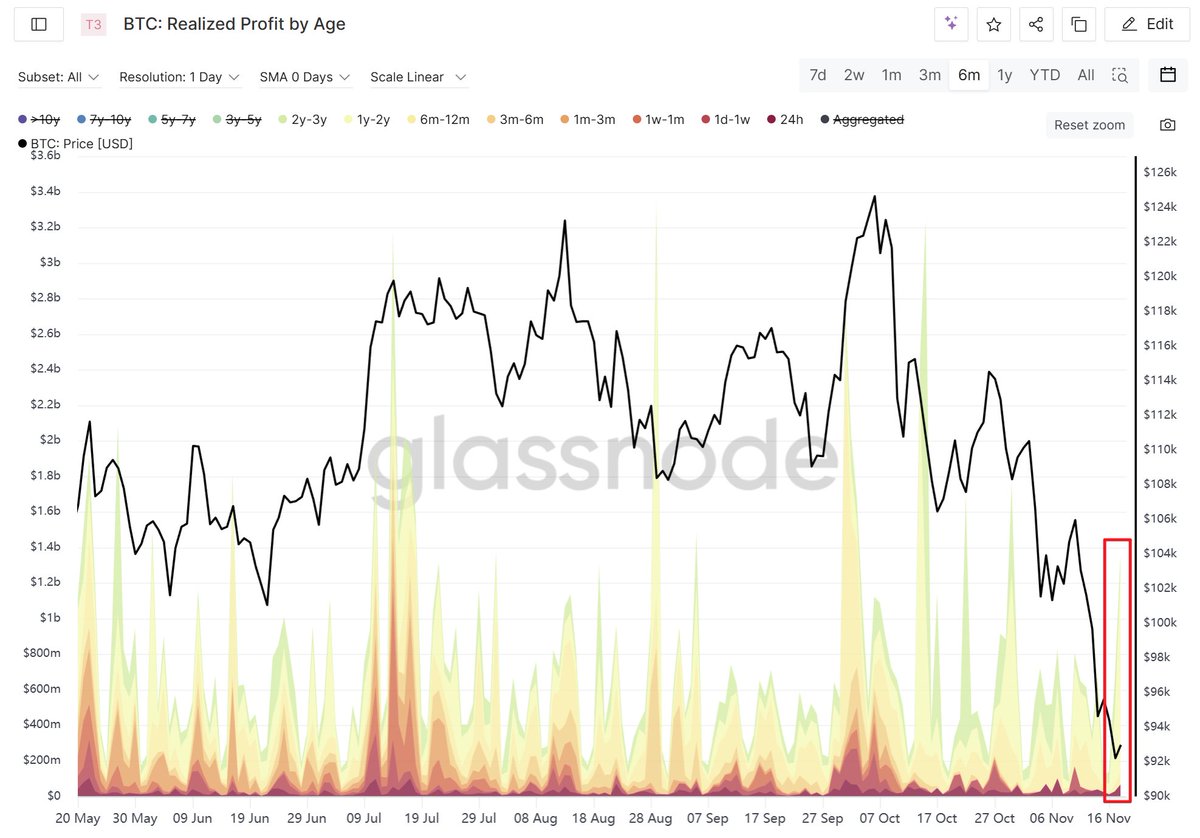
Task: Switch to the YTD time range
Action: tap(1045, 75)
